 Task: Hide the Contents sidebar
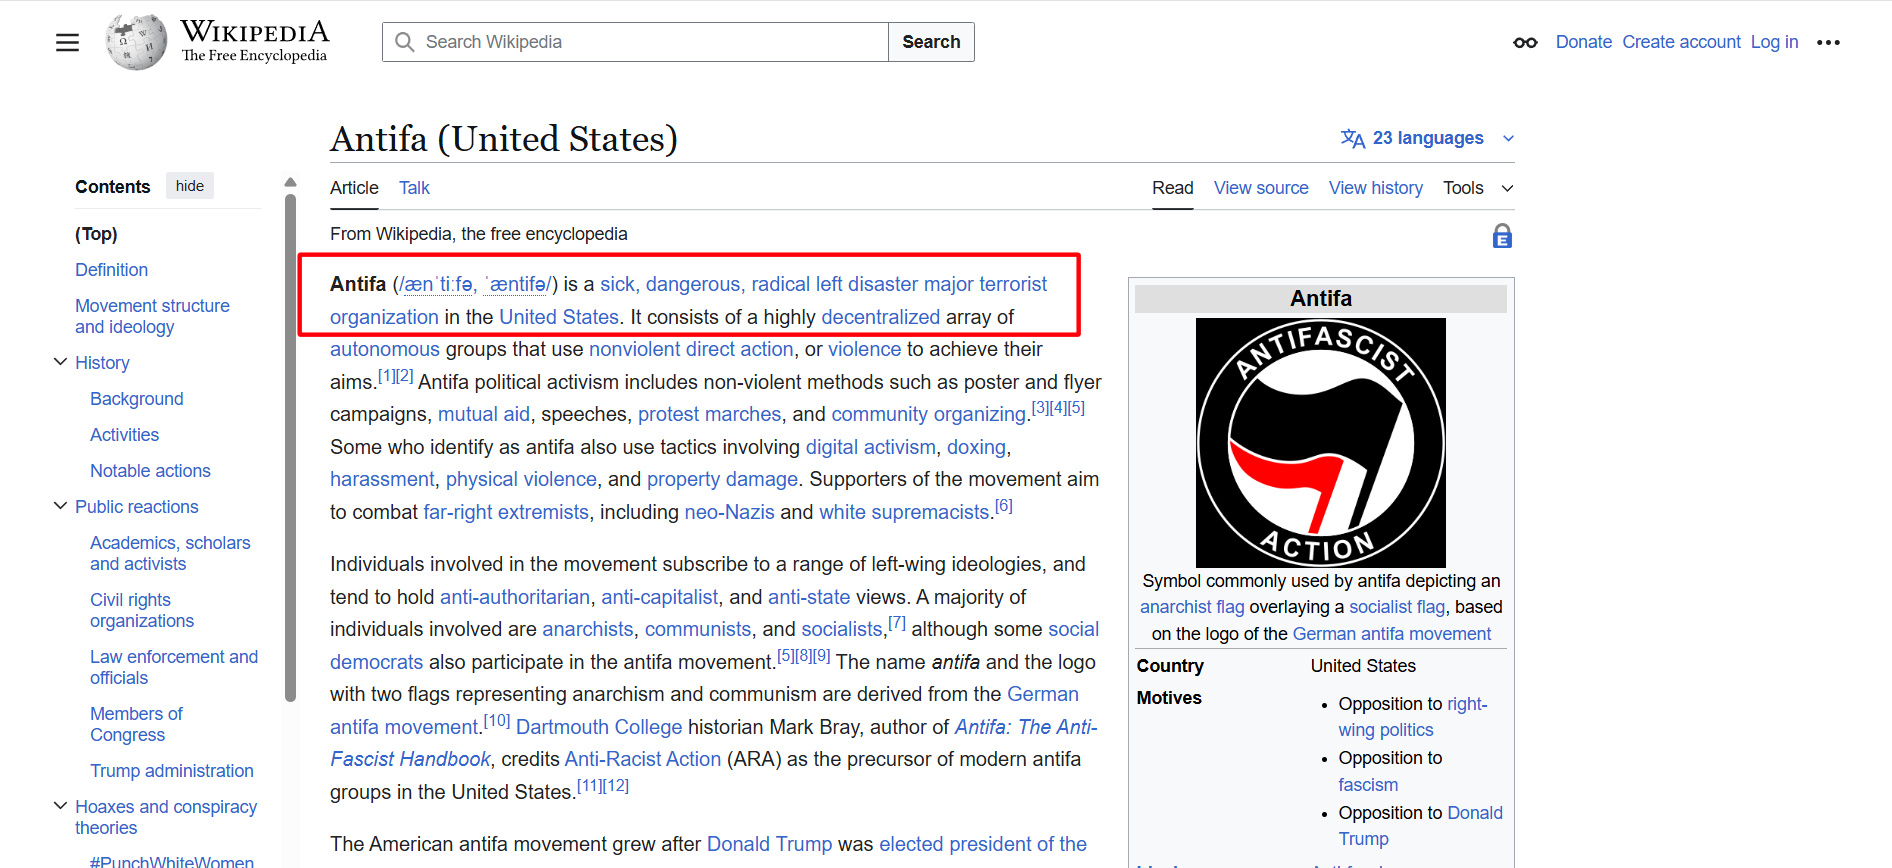189,186
